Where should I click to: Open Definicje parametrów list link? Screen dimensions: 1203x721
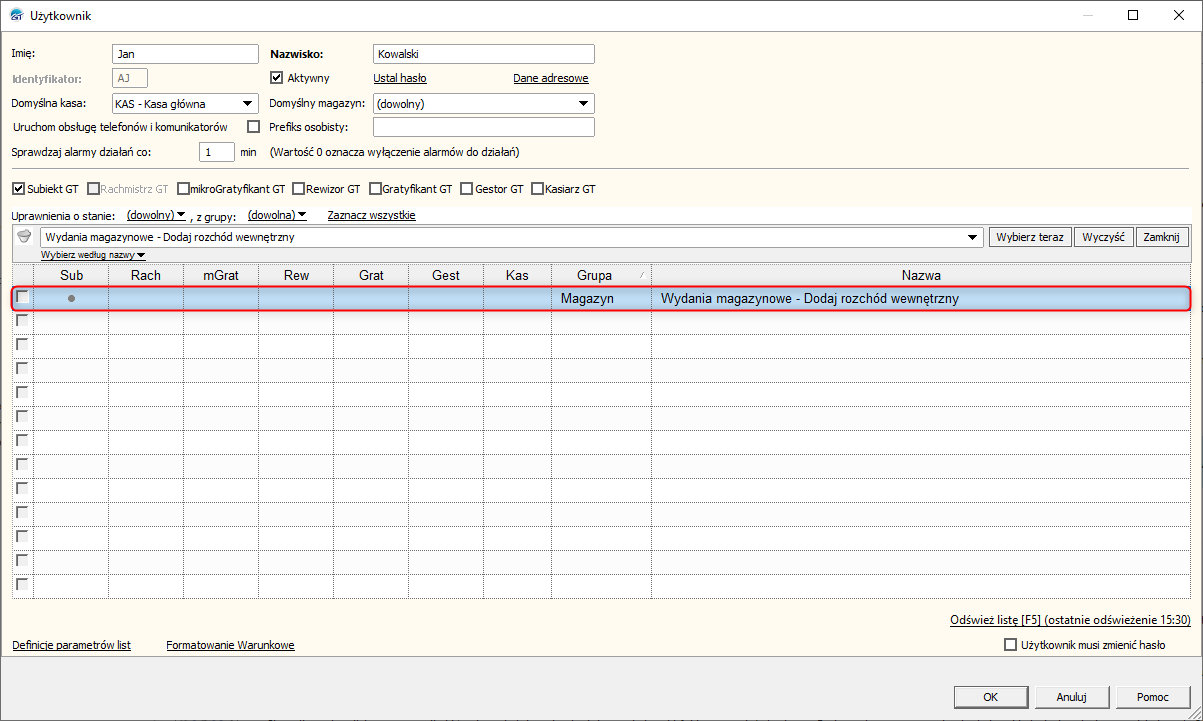pyautogui.click(x=71, y=645)
